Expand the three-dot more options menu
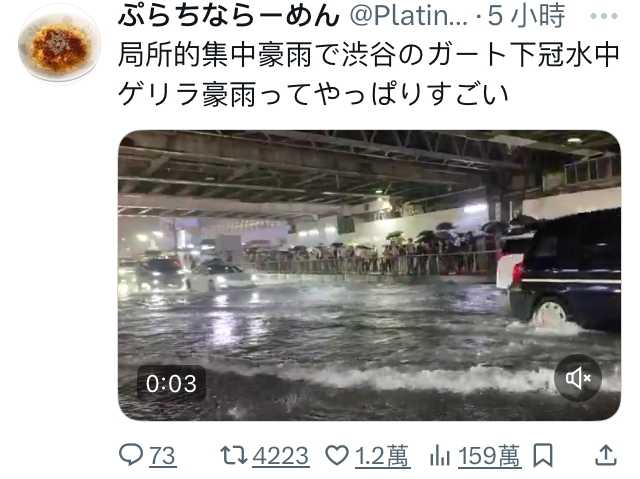 [x=604, y=16]
